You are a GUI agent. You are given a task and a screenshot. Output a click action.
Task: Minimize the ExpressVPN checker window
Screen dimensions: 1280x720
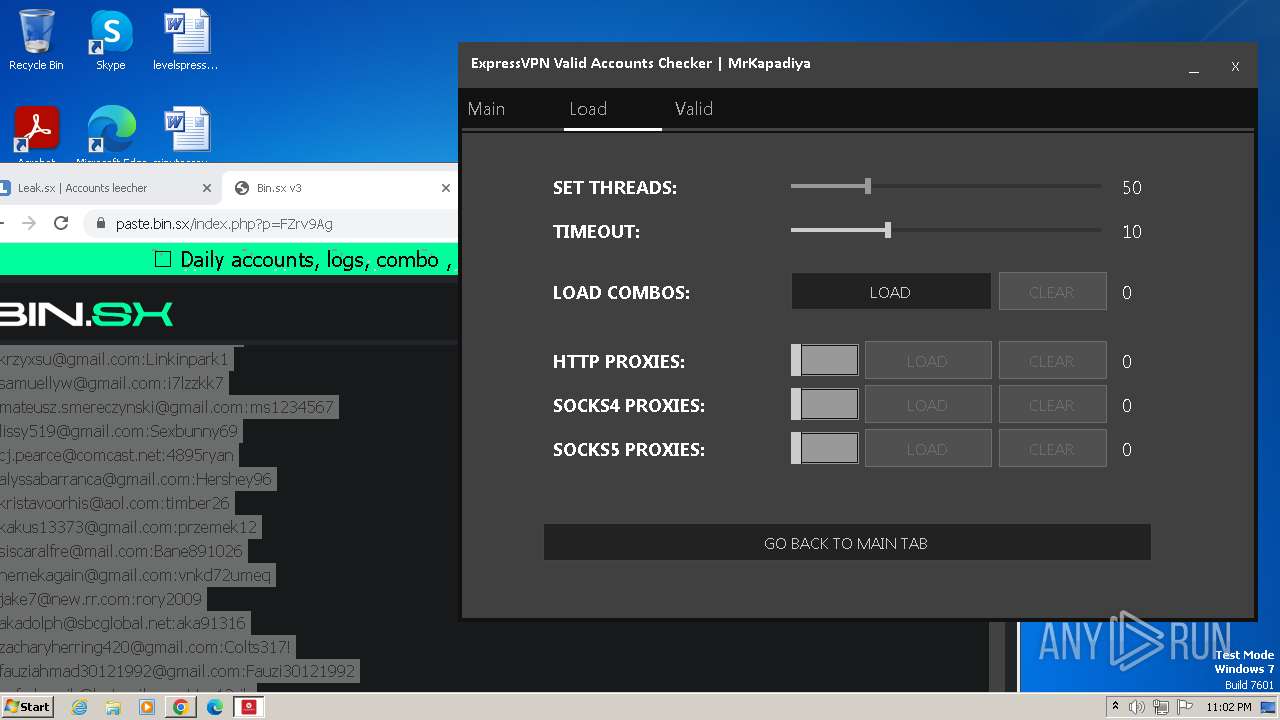[x=1194, y=67]
